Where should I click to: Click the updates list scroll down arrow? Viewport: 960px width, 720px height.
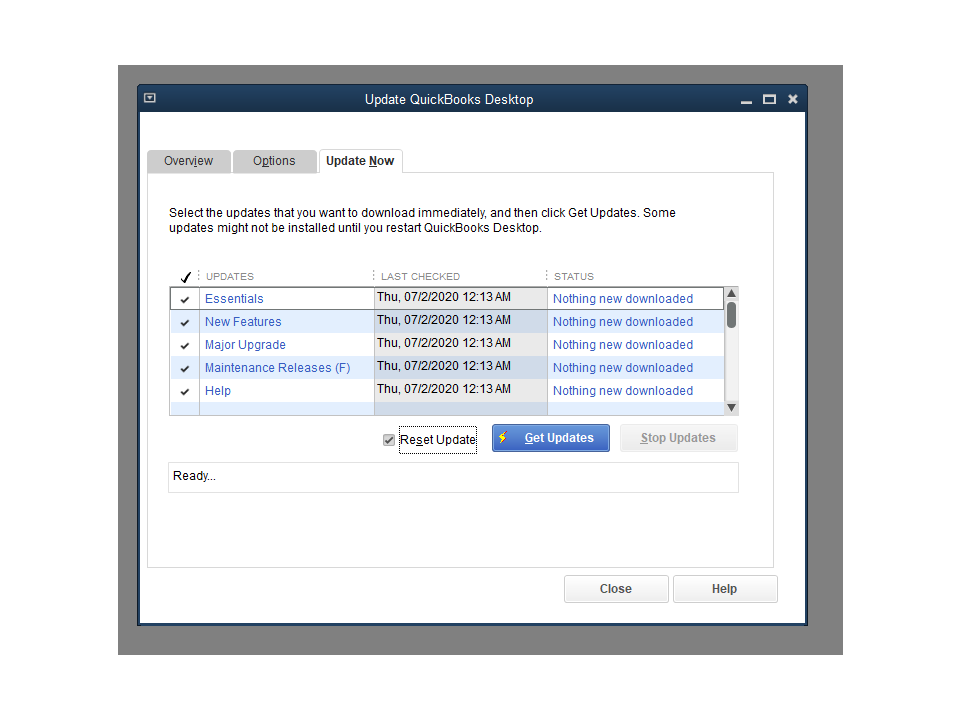click(x=731, y=408)
